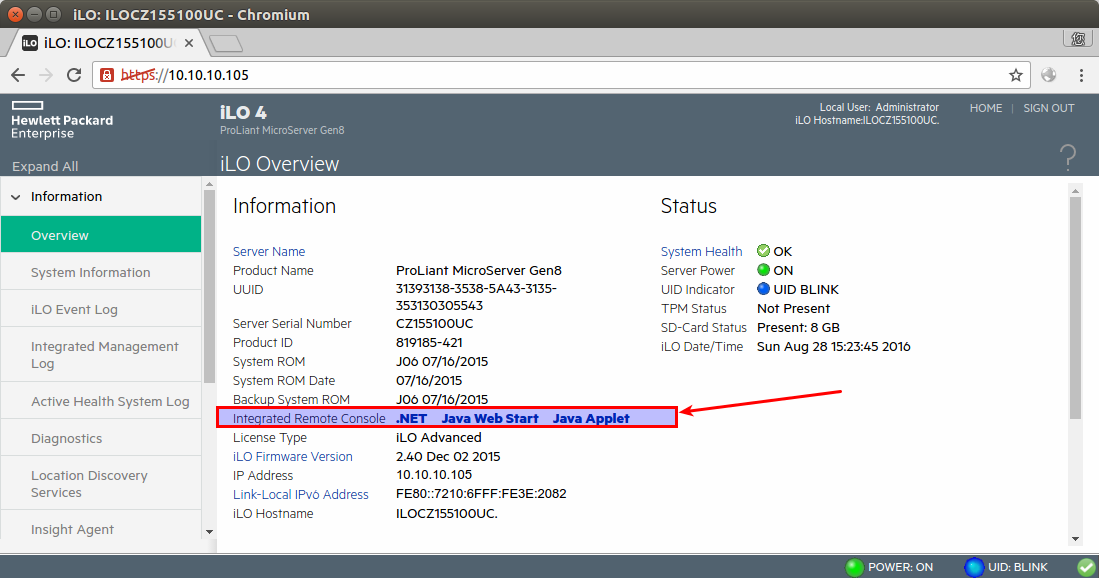
Task: Click the UID BLINK status text
Action: [x=806, y=289]
